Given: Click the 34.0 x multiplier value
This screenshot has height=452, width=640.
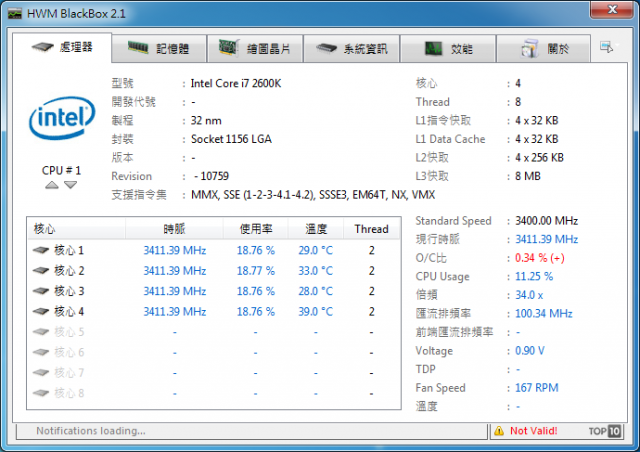Looking at the screenshot, I should pos(529,295).
